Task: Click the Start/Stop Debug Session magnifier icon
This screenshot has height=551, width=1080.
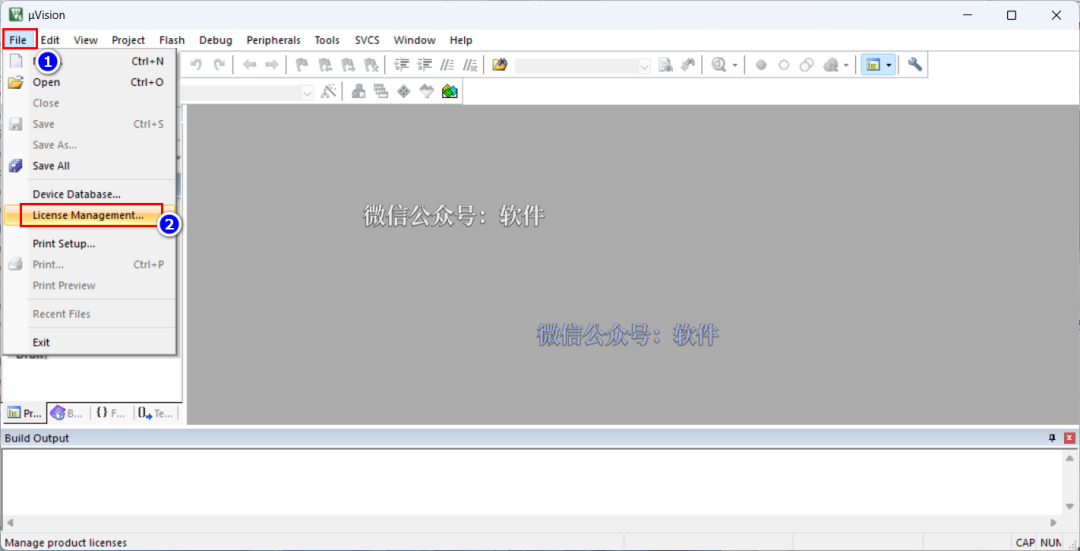Action: click(719, 65)
